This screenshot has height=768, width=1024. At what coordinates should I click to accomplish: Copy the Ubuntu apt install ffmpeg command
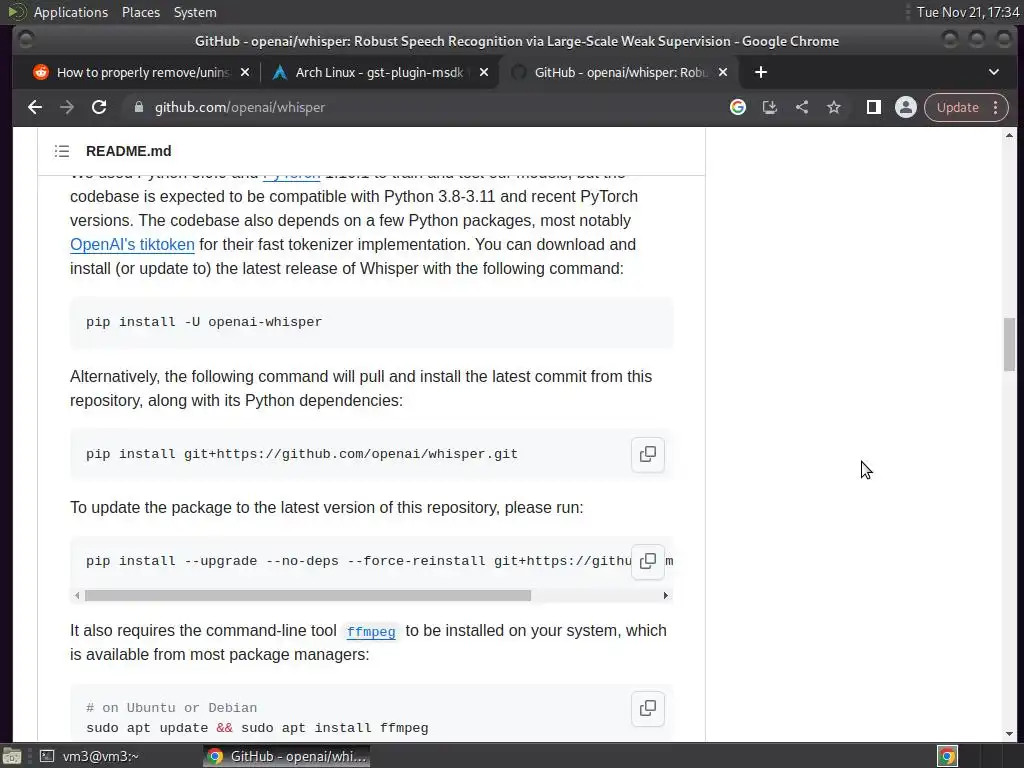coord(648,709)
